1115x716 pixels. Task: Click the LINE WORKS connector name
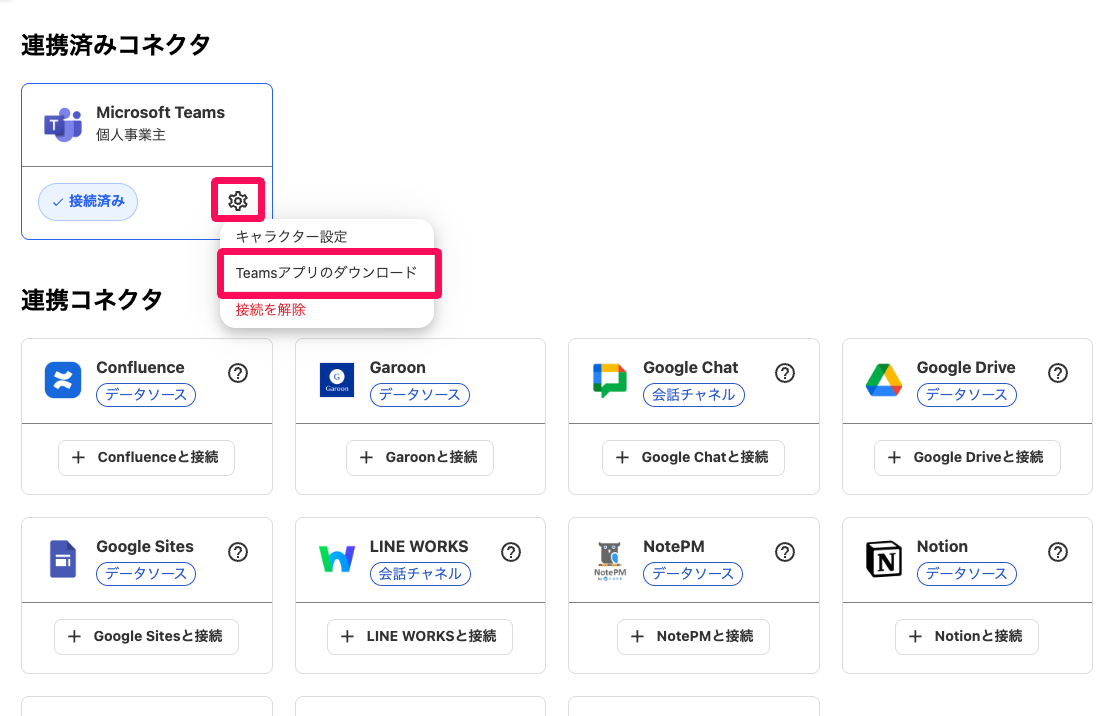[x=419, y=547]
